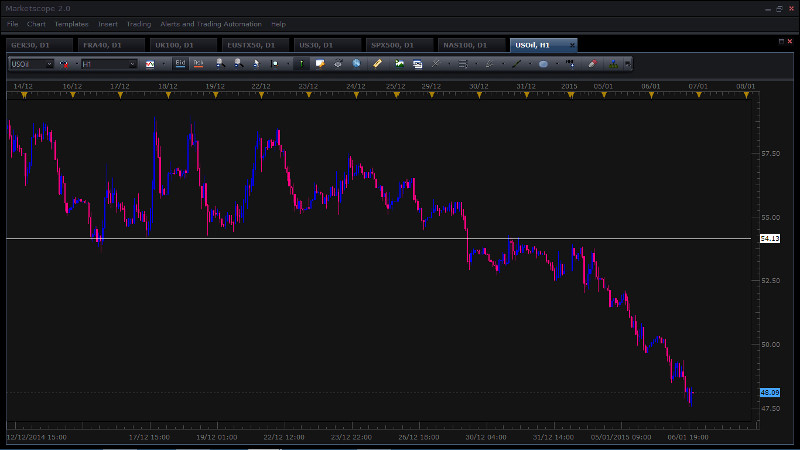Select the trend line drawing tool
This screenshot has height=450, width=800.
516,64
